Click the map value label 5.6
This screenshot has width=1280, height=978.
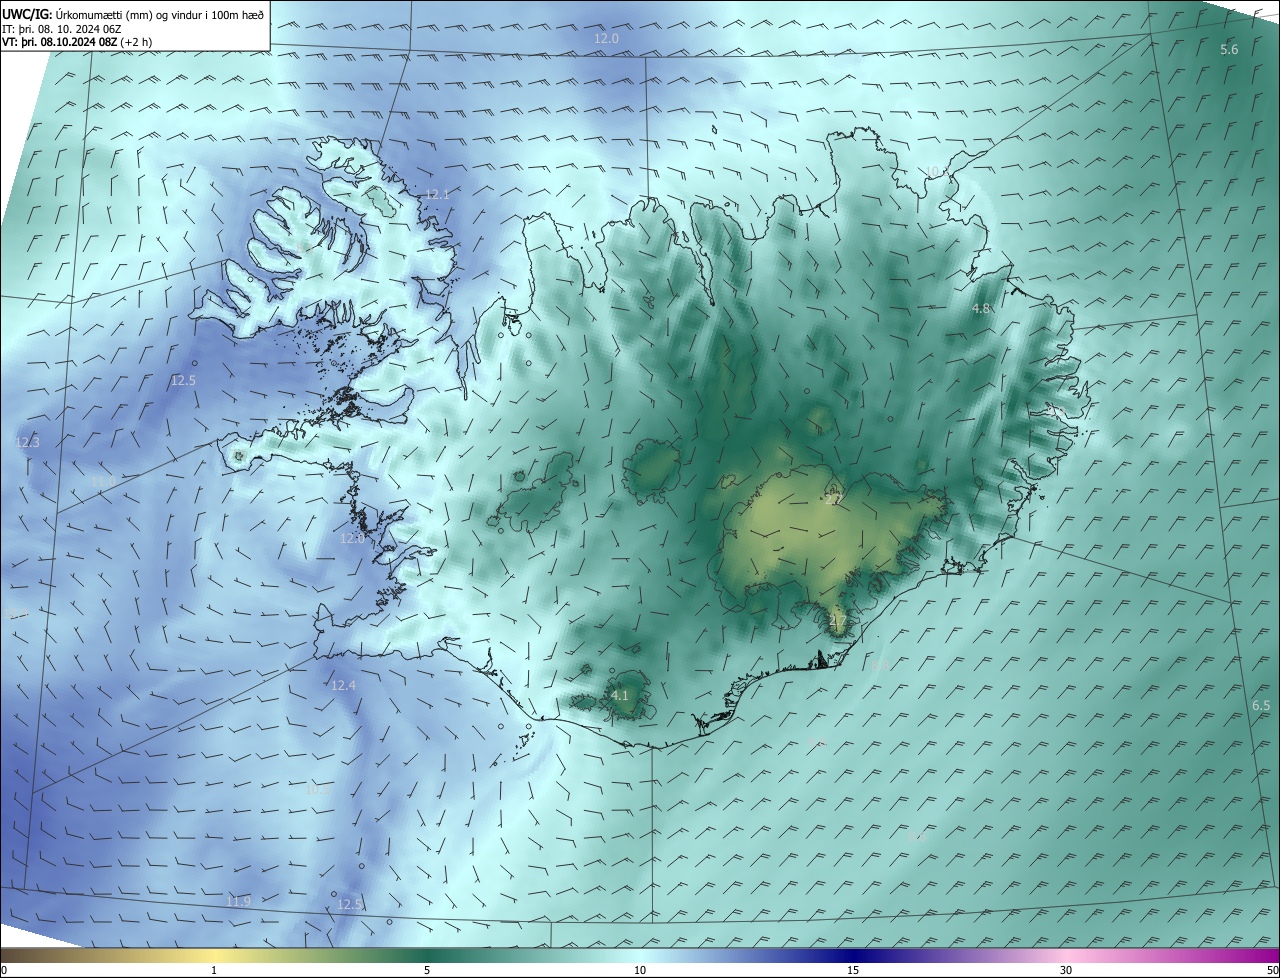tap(1229, 50)
